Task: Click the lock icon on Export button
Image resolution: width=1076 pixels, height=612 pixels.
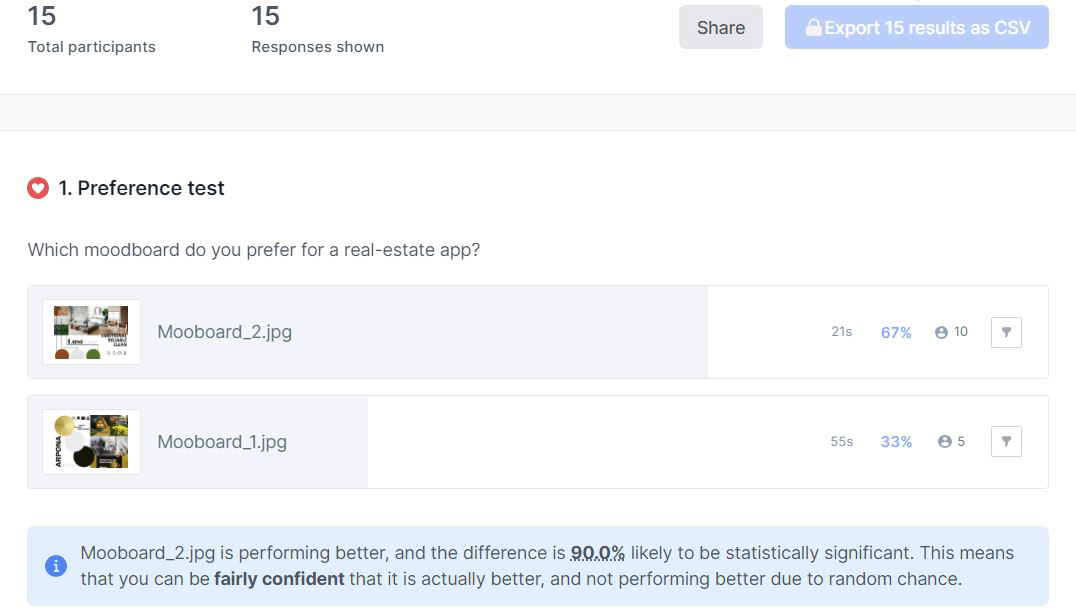Action: [813, 28]
